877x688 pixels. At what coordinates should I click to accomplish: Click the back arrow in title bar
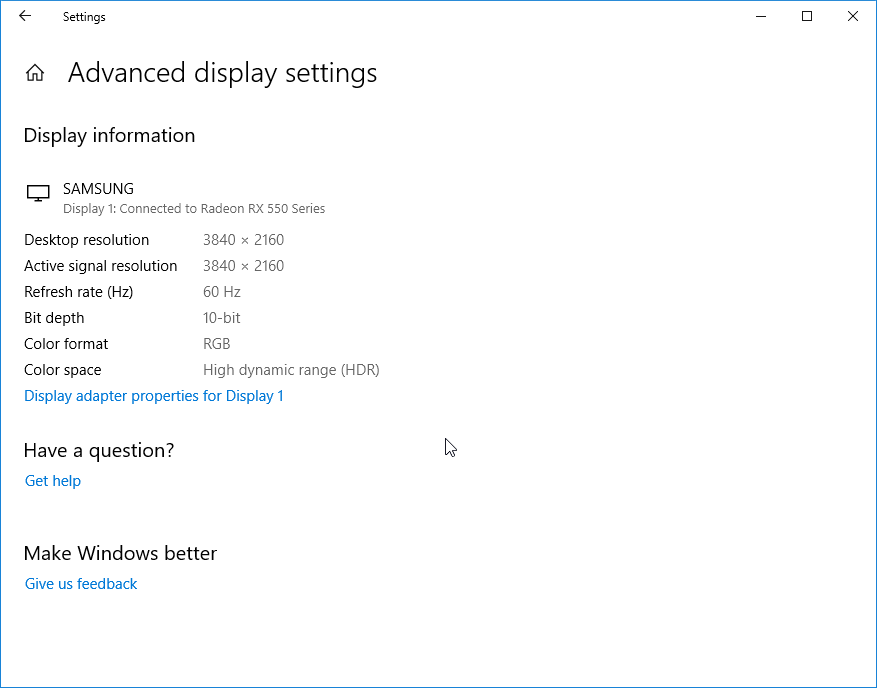(25, 16)
